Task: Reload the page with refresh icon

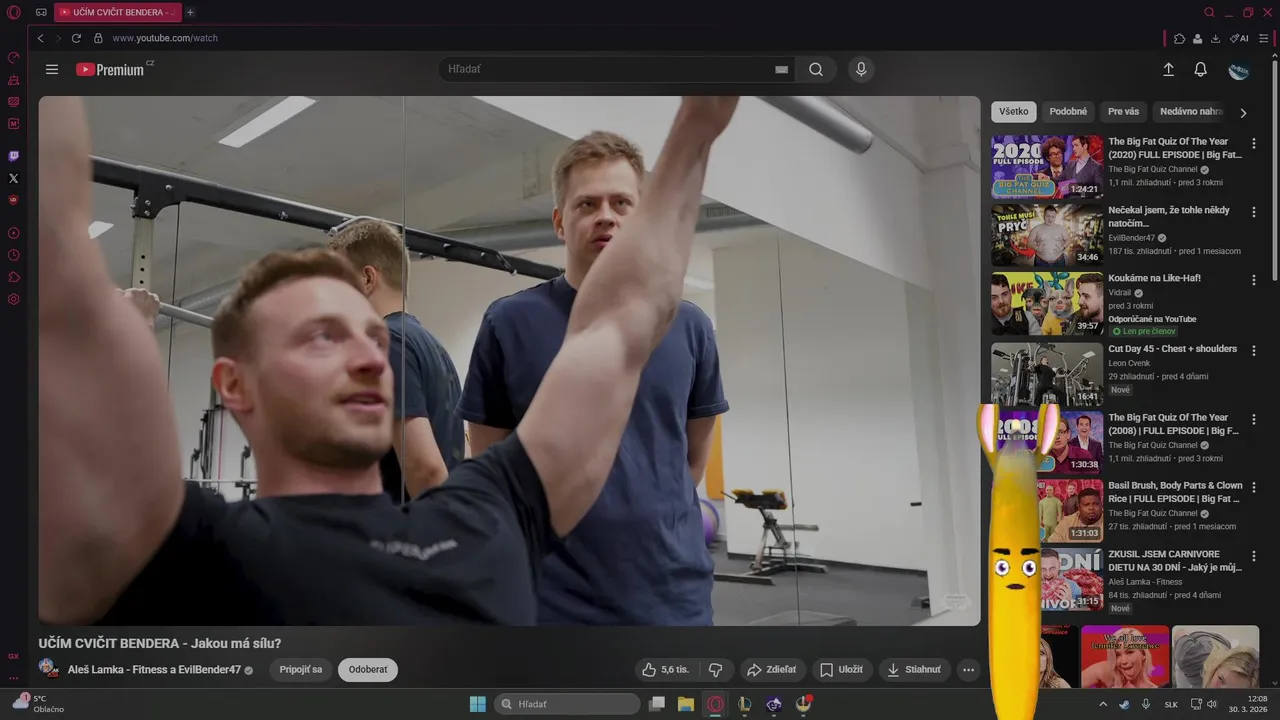Action: tap(76, 38)
